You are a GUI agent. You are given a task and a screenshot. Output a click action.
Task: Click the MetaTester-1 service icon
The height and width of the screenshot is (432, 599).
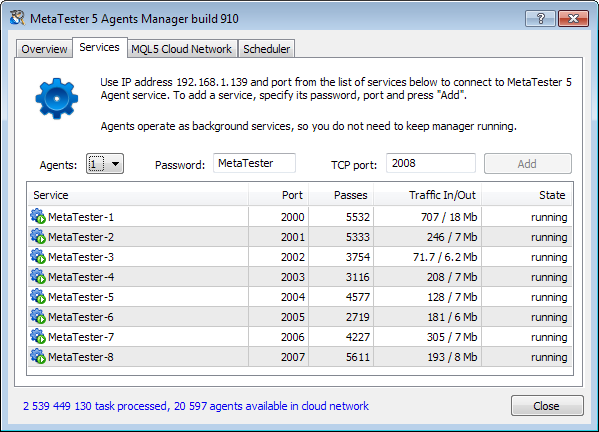pyautogui.click(x=38, y=216)
